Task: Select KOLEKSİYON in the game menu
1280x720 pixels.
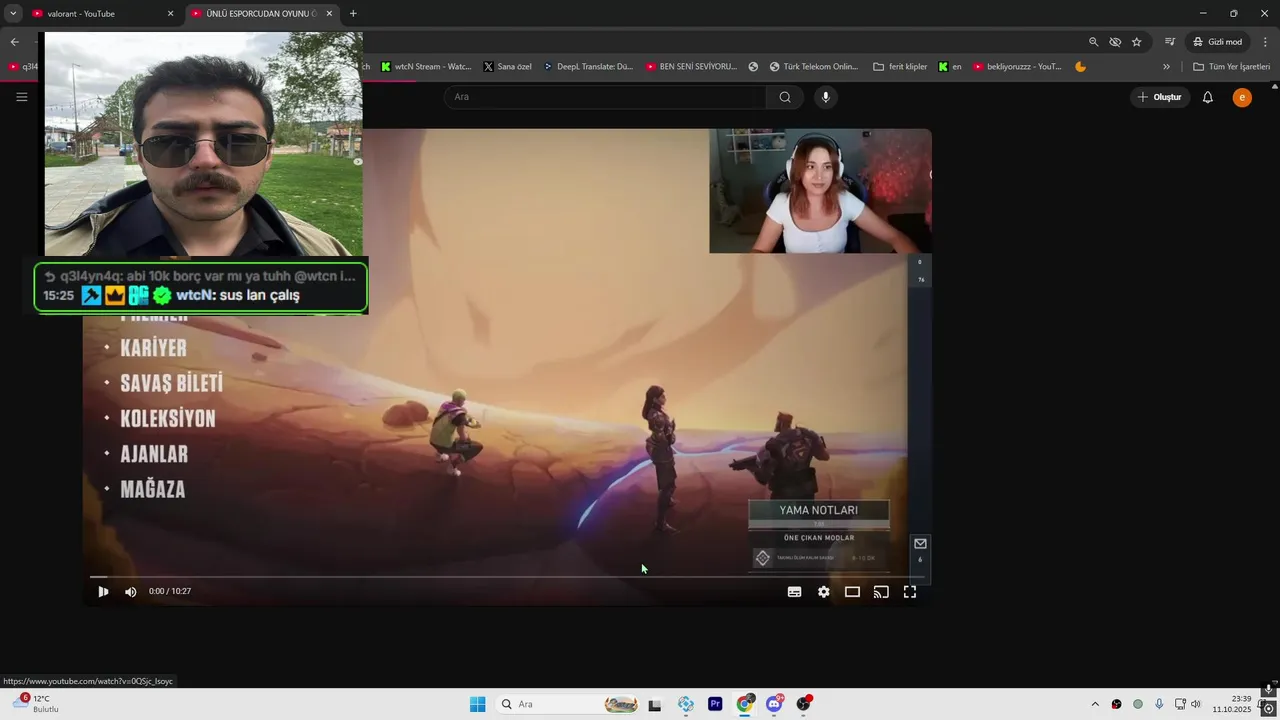Action: click(x=168, y=419)
